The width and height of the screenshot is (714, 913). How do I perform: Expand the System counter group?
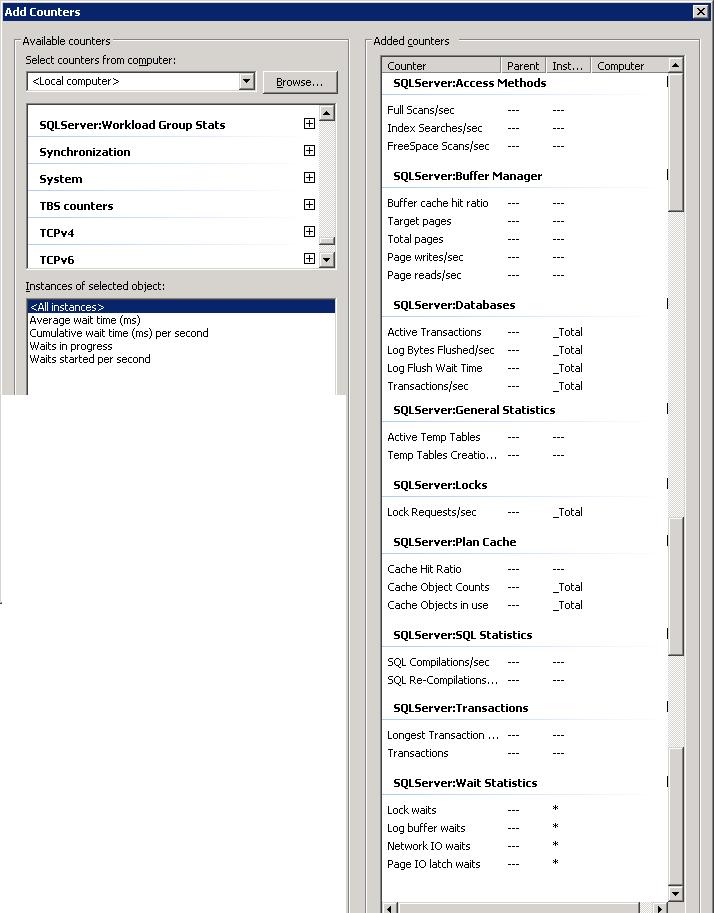(309, 178)
